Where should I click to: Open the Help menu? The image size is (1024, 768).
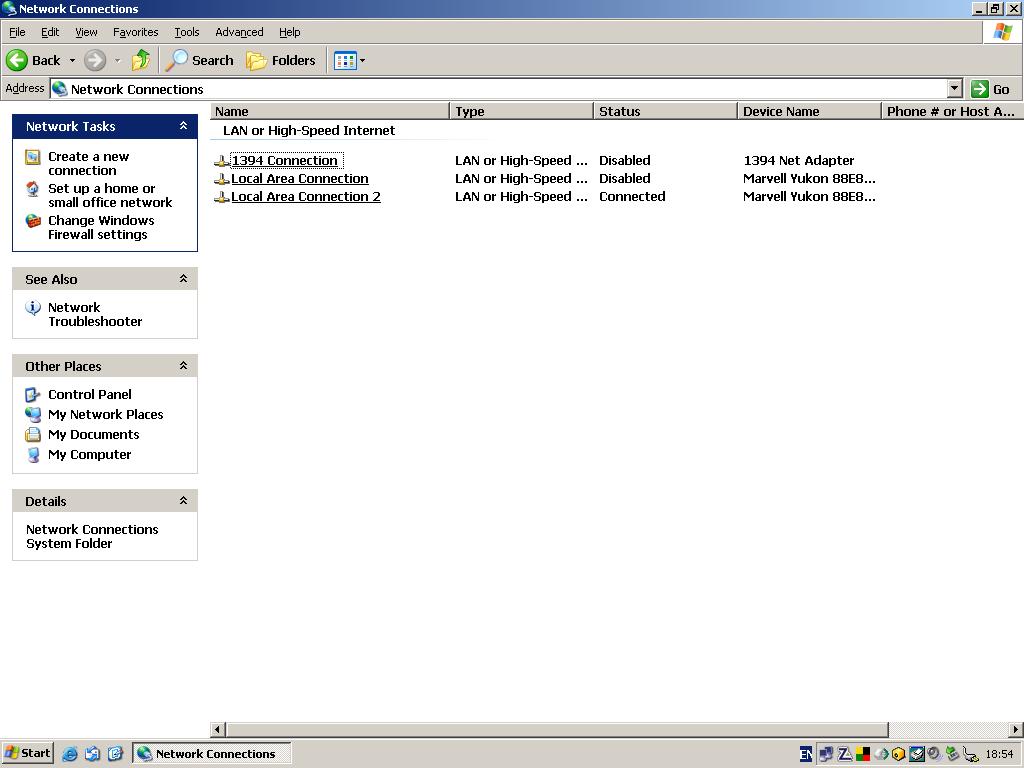[289, 32]
